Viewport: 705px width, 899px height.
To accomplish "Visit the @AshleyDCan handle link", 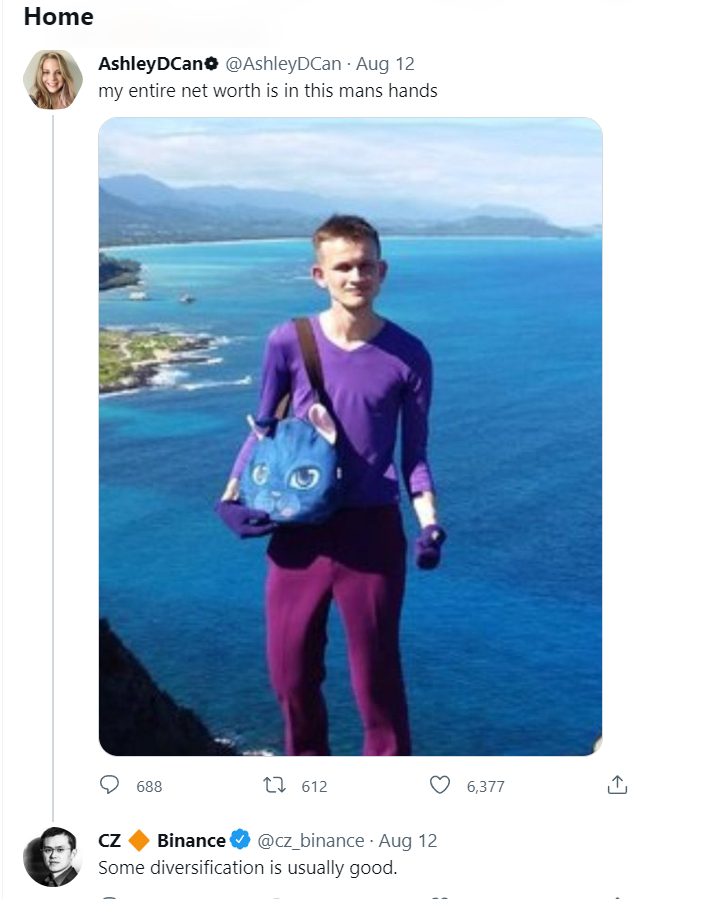I will [283, 64].
